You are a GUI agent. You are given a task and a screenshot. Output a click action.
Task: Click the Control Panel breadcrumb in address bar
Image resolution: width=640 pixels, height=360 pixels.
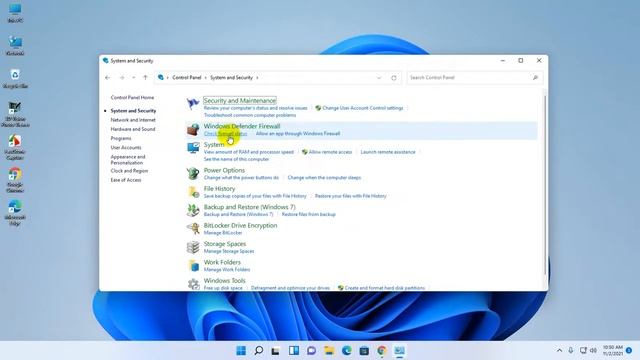[187, 78]
